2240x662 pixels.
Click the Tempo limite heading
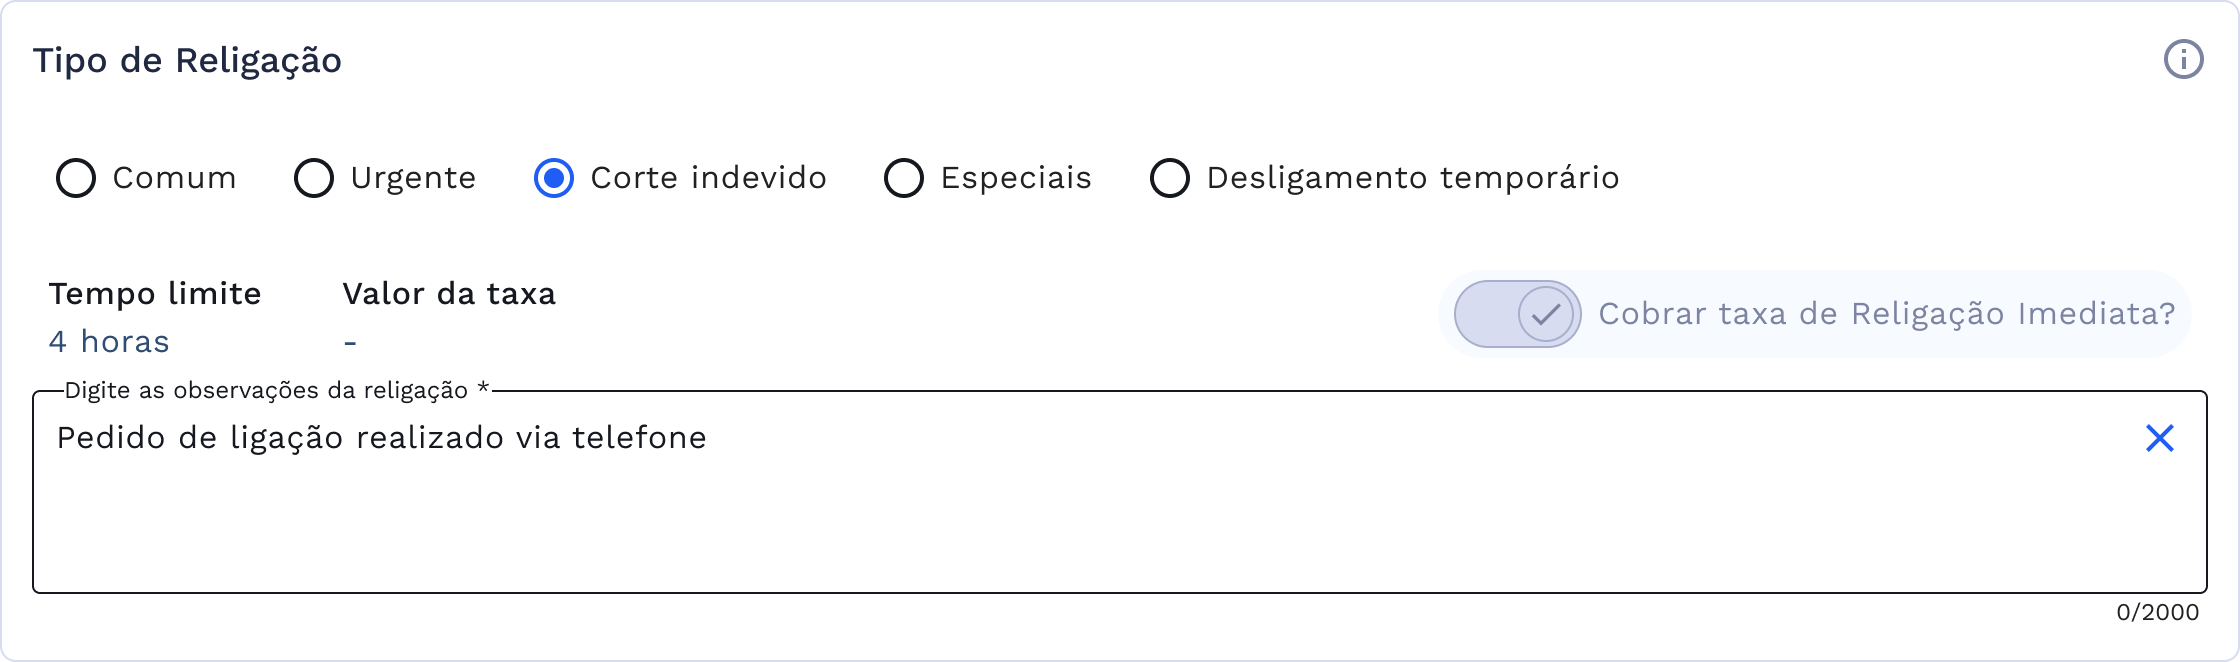pyautogui.click(x=154, y=294)
